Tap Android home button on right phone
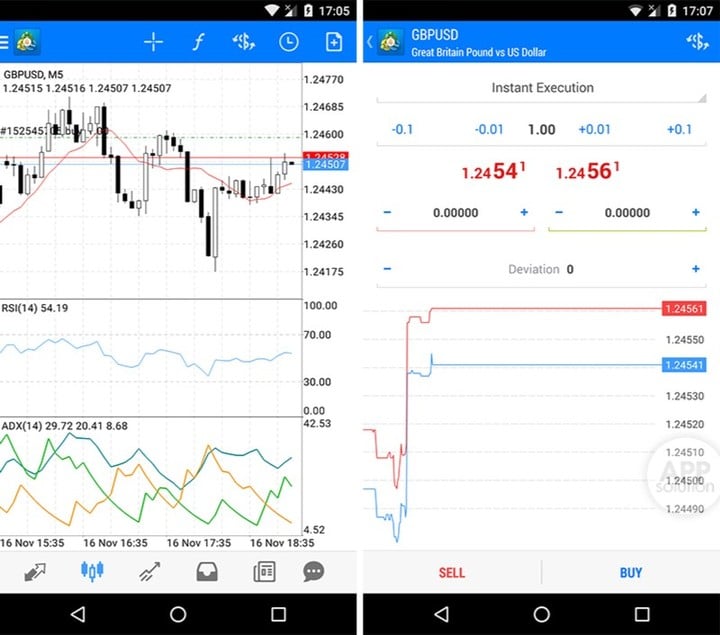The height and width of the screenshot is (635, 720). 541,614
